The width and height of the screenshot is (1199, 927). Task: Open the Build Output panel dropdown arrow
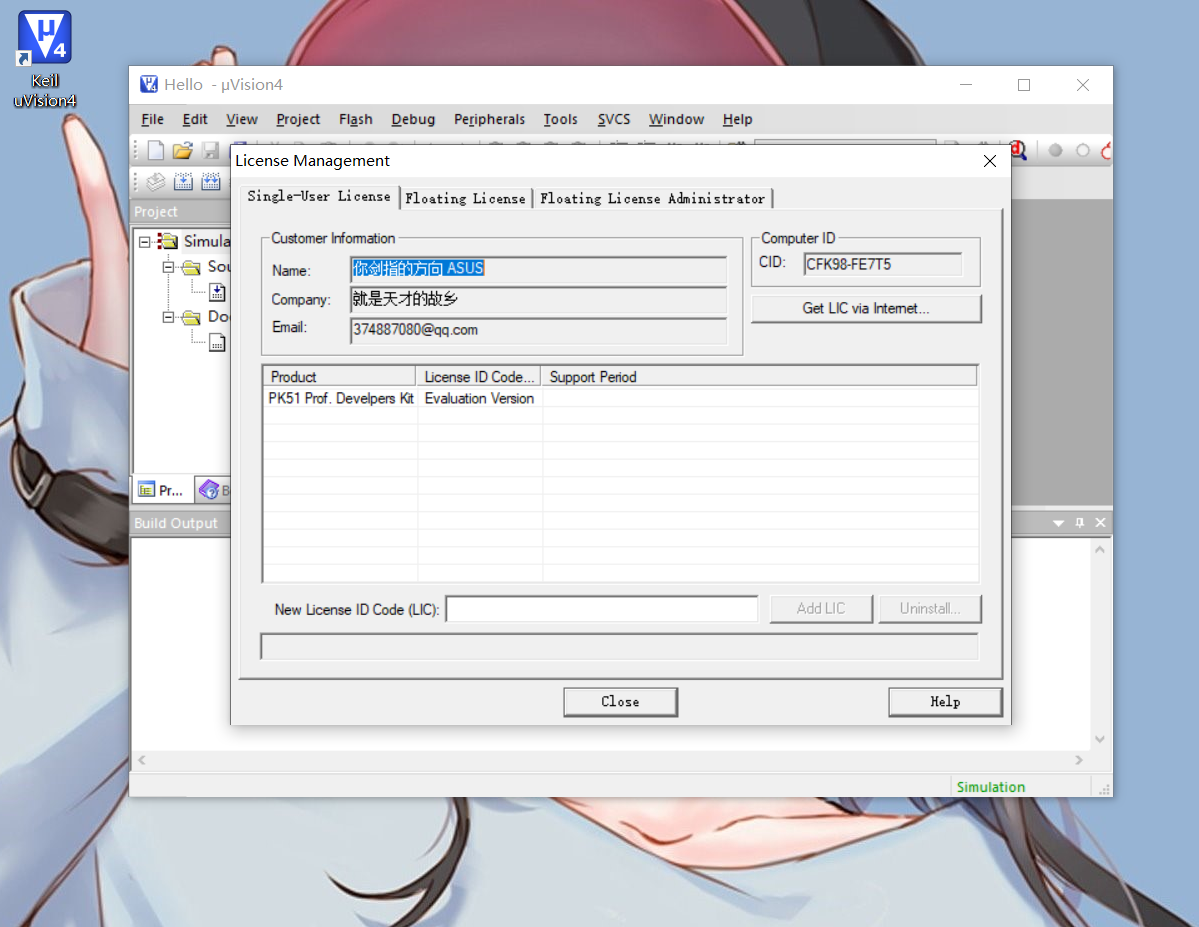coord(1058,523)
